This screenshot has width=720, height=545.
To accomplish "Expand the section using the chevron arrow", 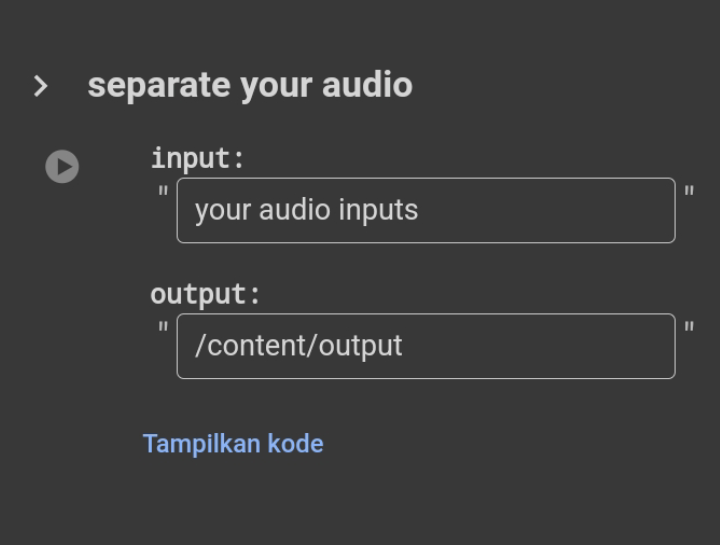I will (40, 86).
